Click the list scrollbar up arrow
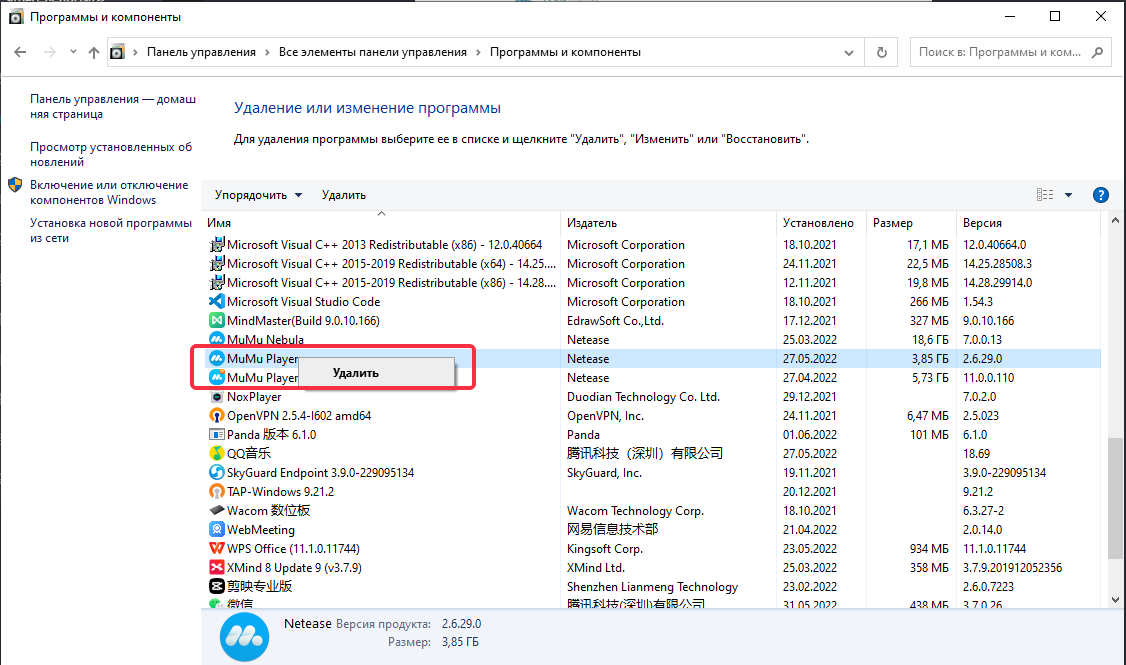Image resolution: width=1126 pixels, height=665 pixels. [x=1115, y=221]
